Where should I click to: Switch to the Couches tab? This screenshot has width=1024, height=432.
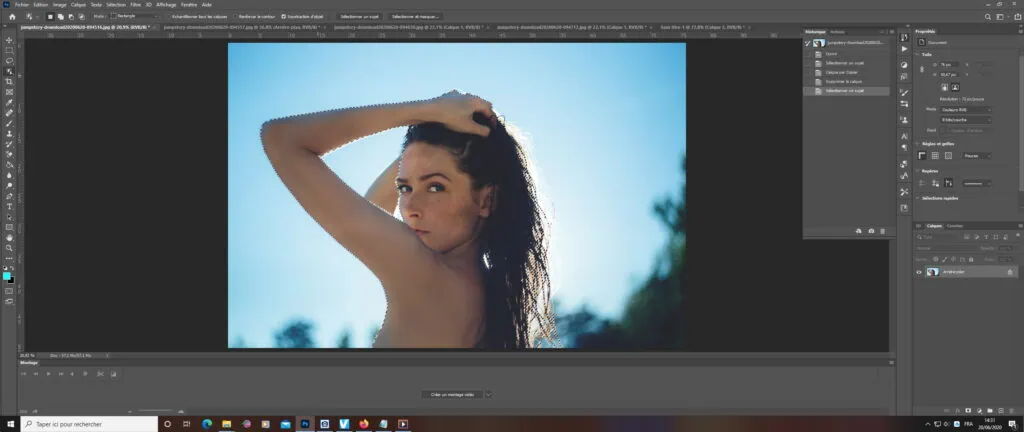(955, 226)
